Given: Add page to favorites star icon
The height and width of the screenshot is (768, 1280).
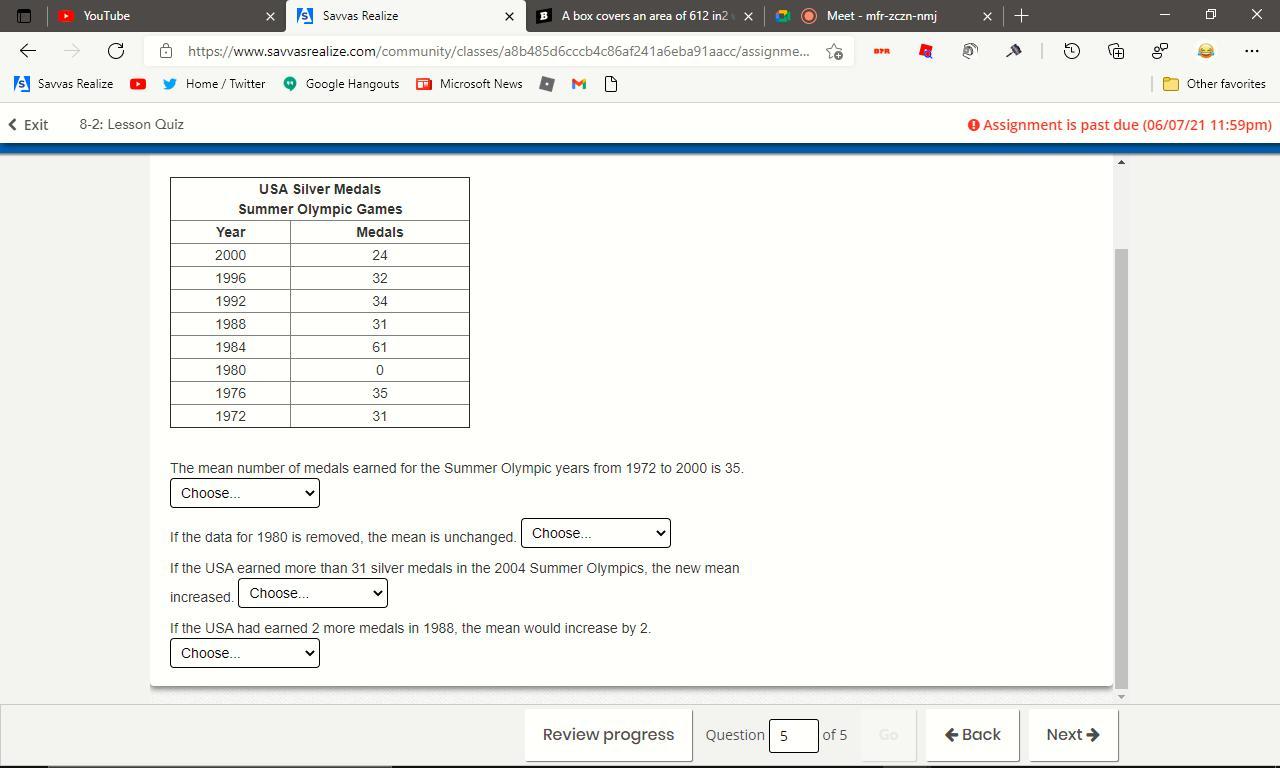Looking at the screenshot, I should click(x=834, y=51).
